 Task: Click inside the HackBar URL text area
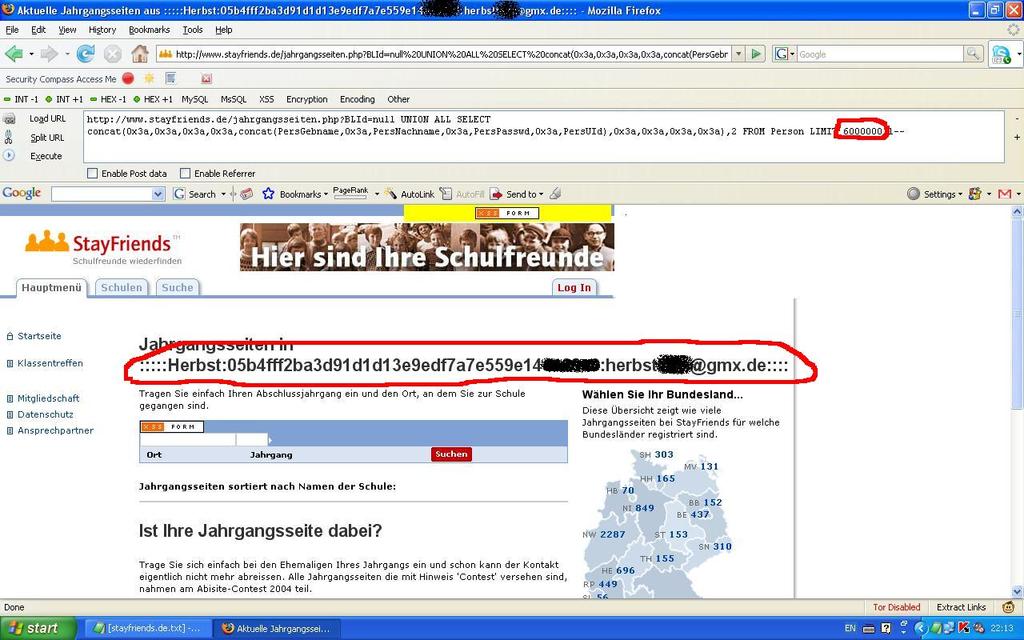point(543,137)
